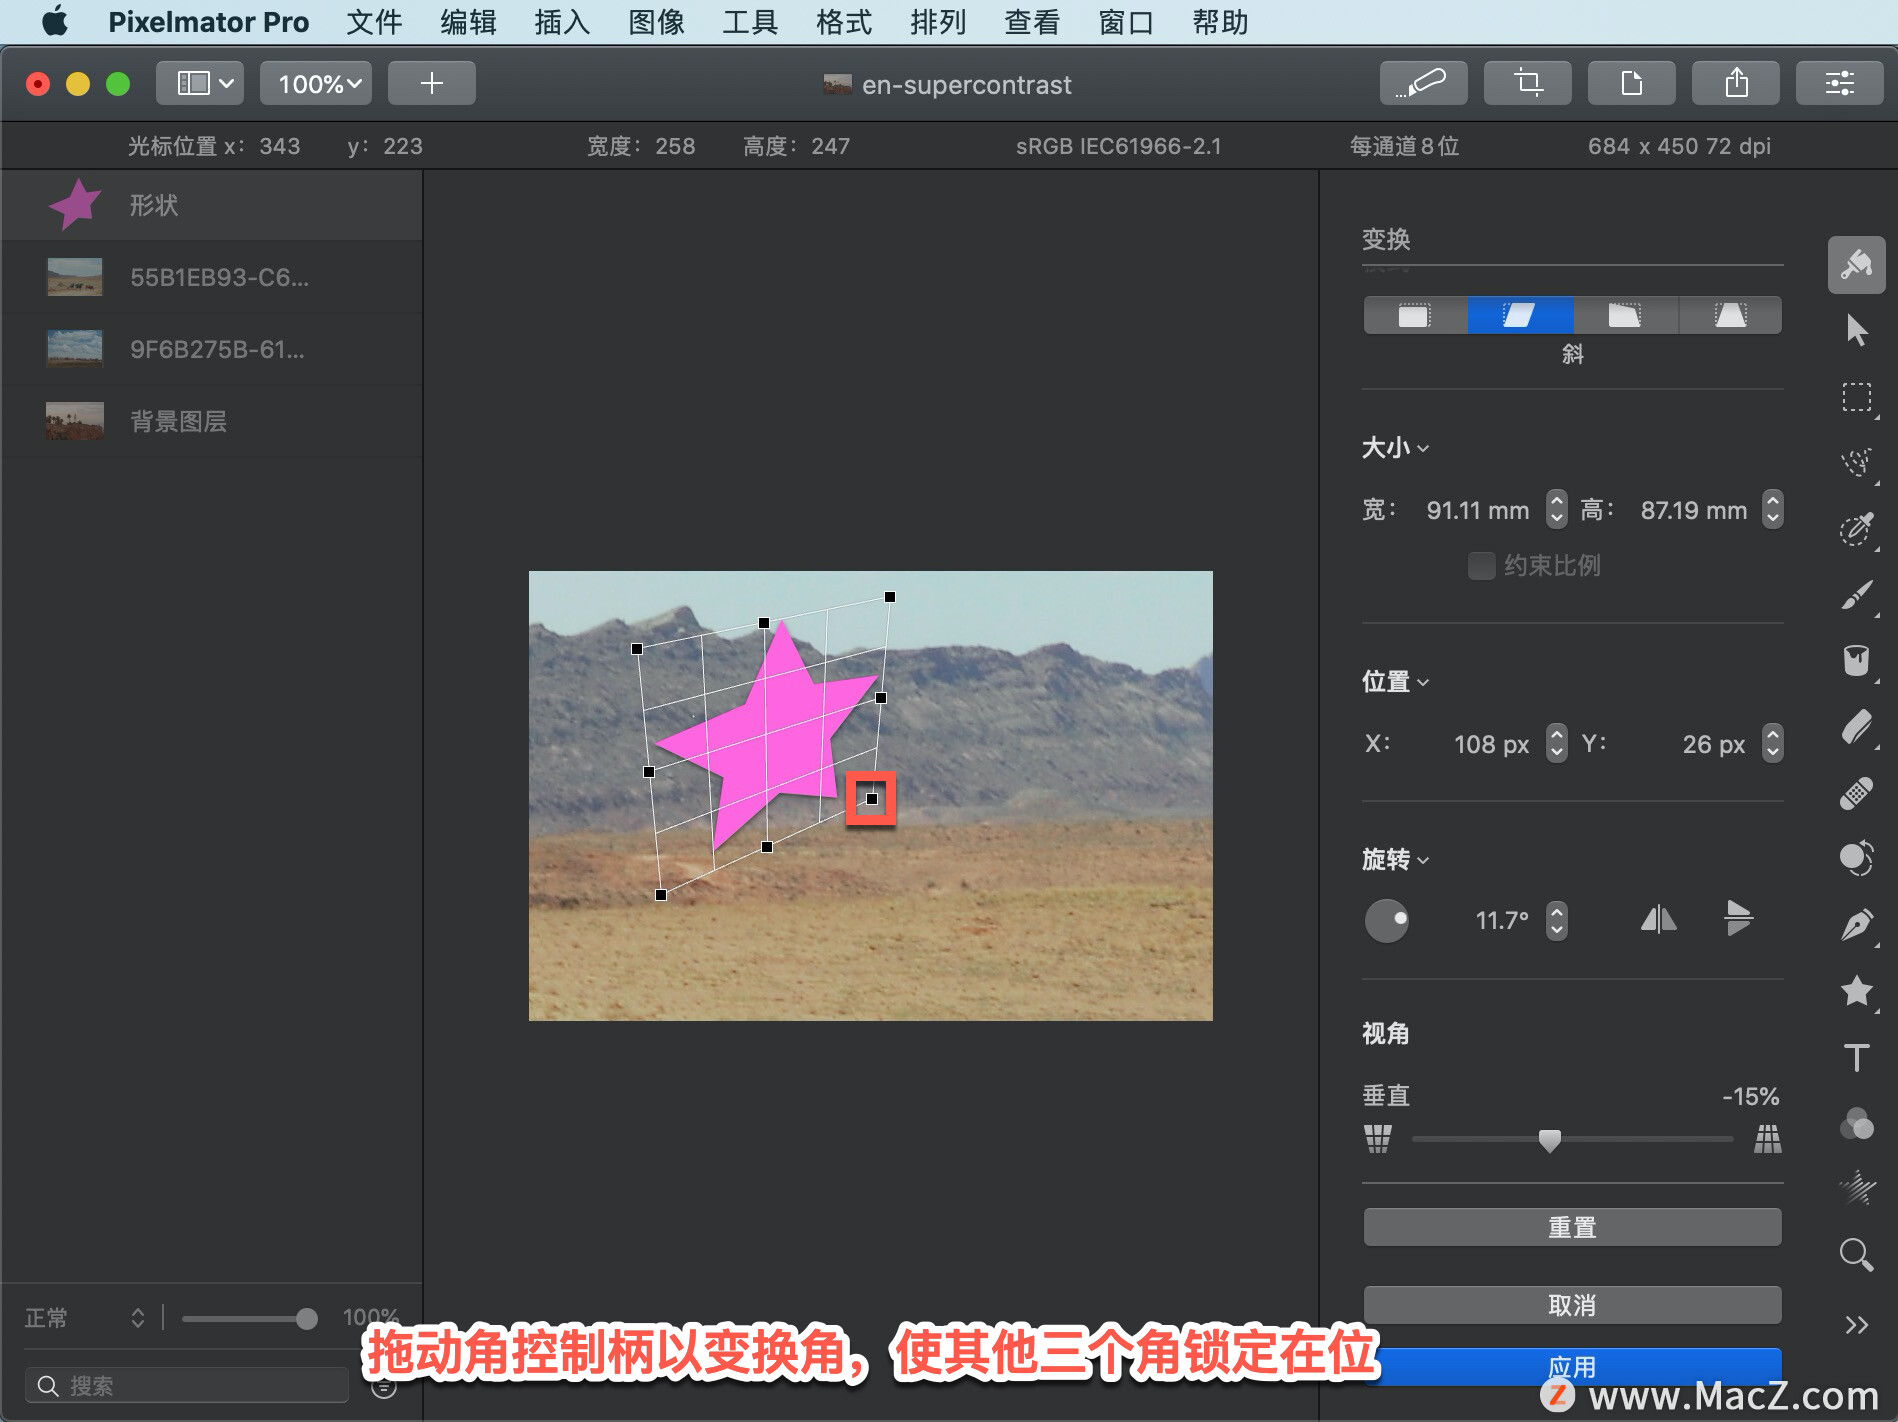Viewport: 1898px width, 1422px height.
Task: Select the 55B1EB93-C6 layer
Action: click(x=212, y=277)
